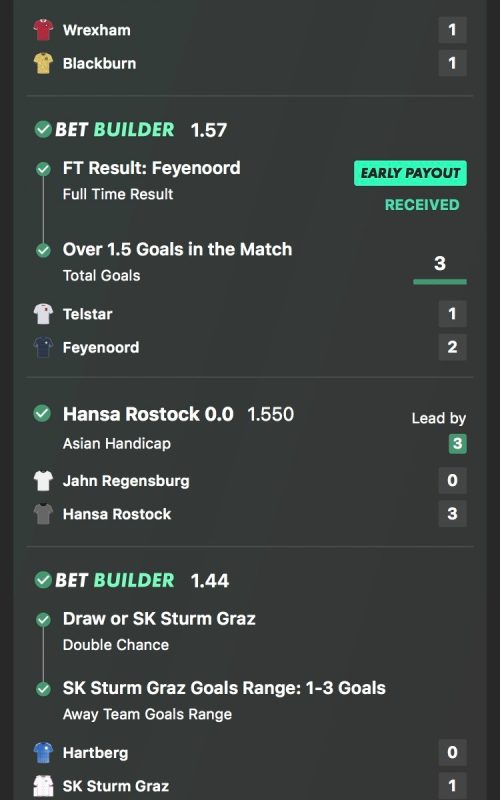This screenshot has height=800, width=500.
Task: Click the Early Payout badge
Action: [x=410, y=173]
